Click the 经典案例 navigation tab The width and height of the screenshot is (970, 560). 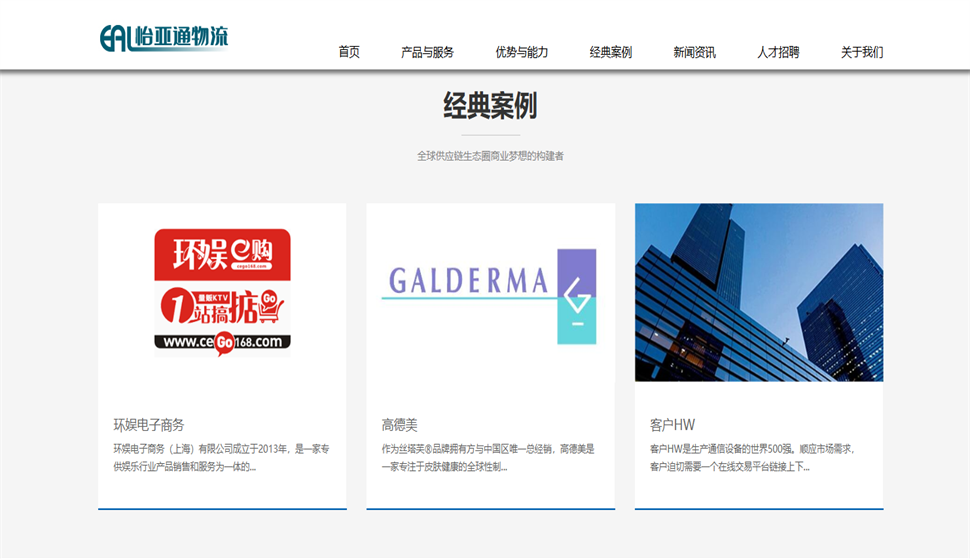click(x=610, y=52)
